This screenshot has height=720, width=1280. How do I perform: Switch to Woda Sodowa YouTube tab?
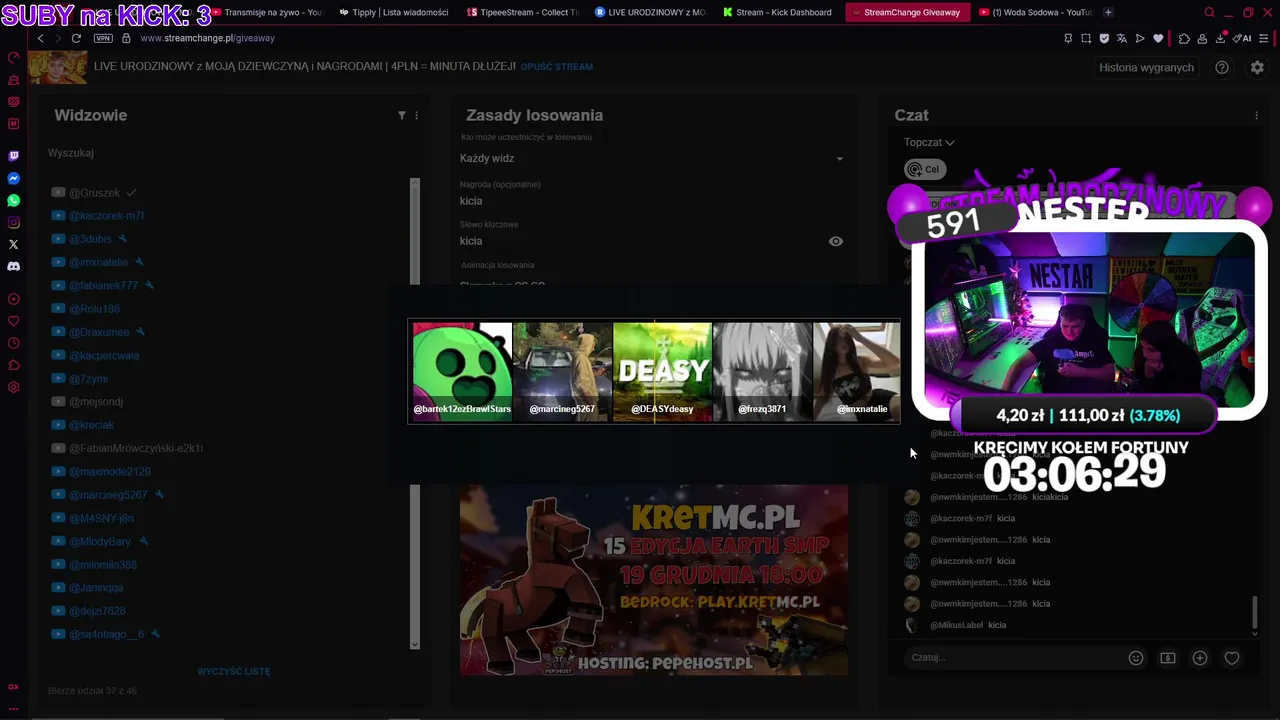coord(1035,12)
